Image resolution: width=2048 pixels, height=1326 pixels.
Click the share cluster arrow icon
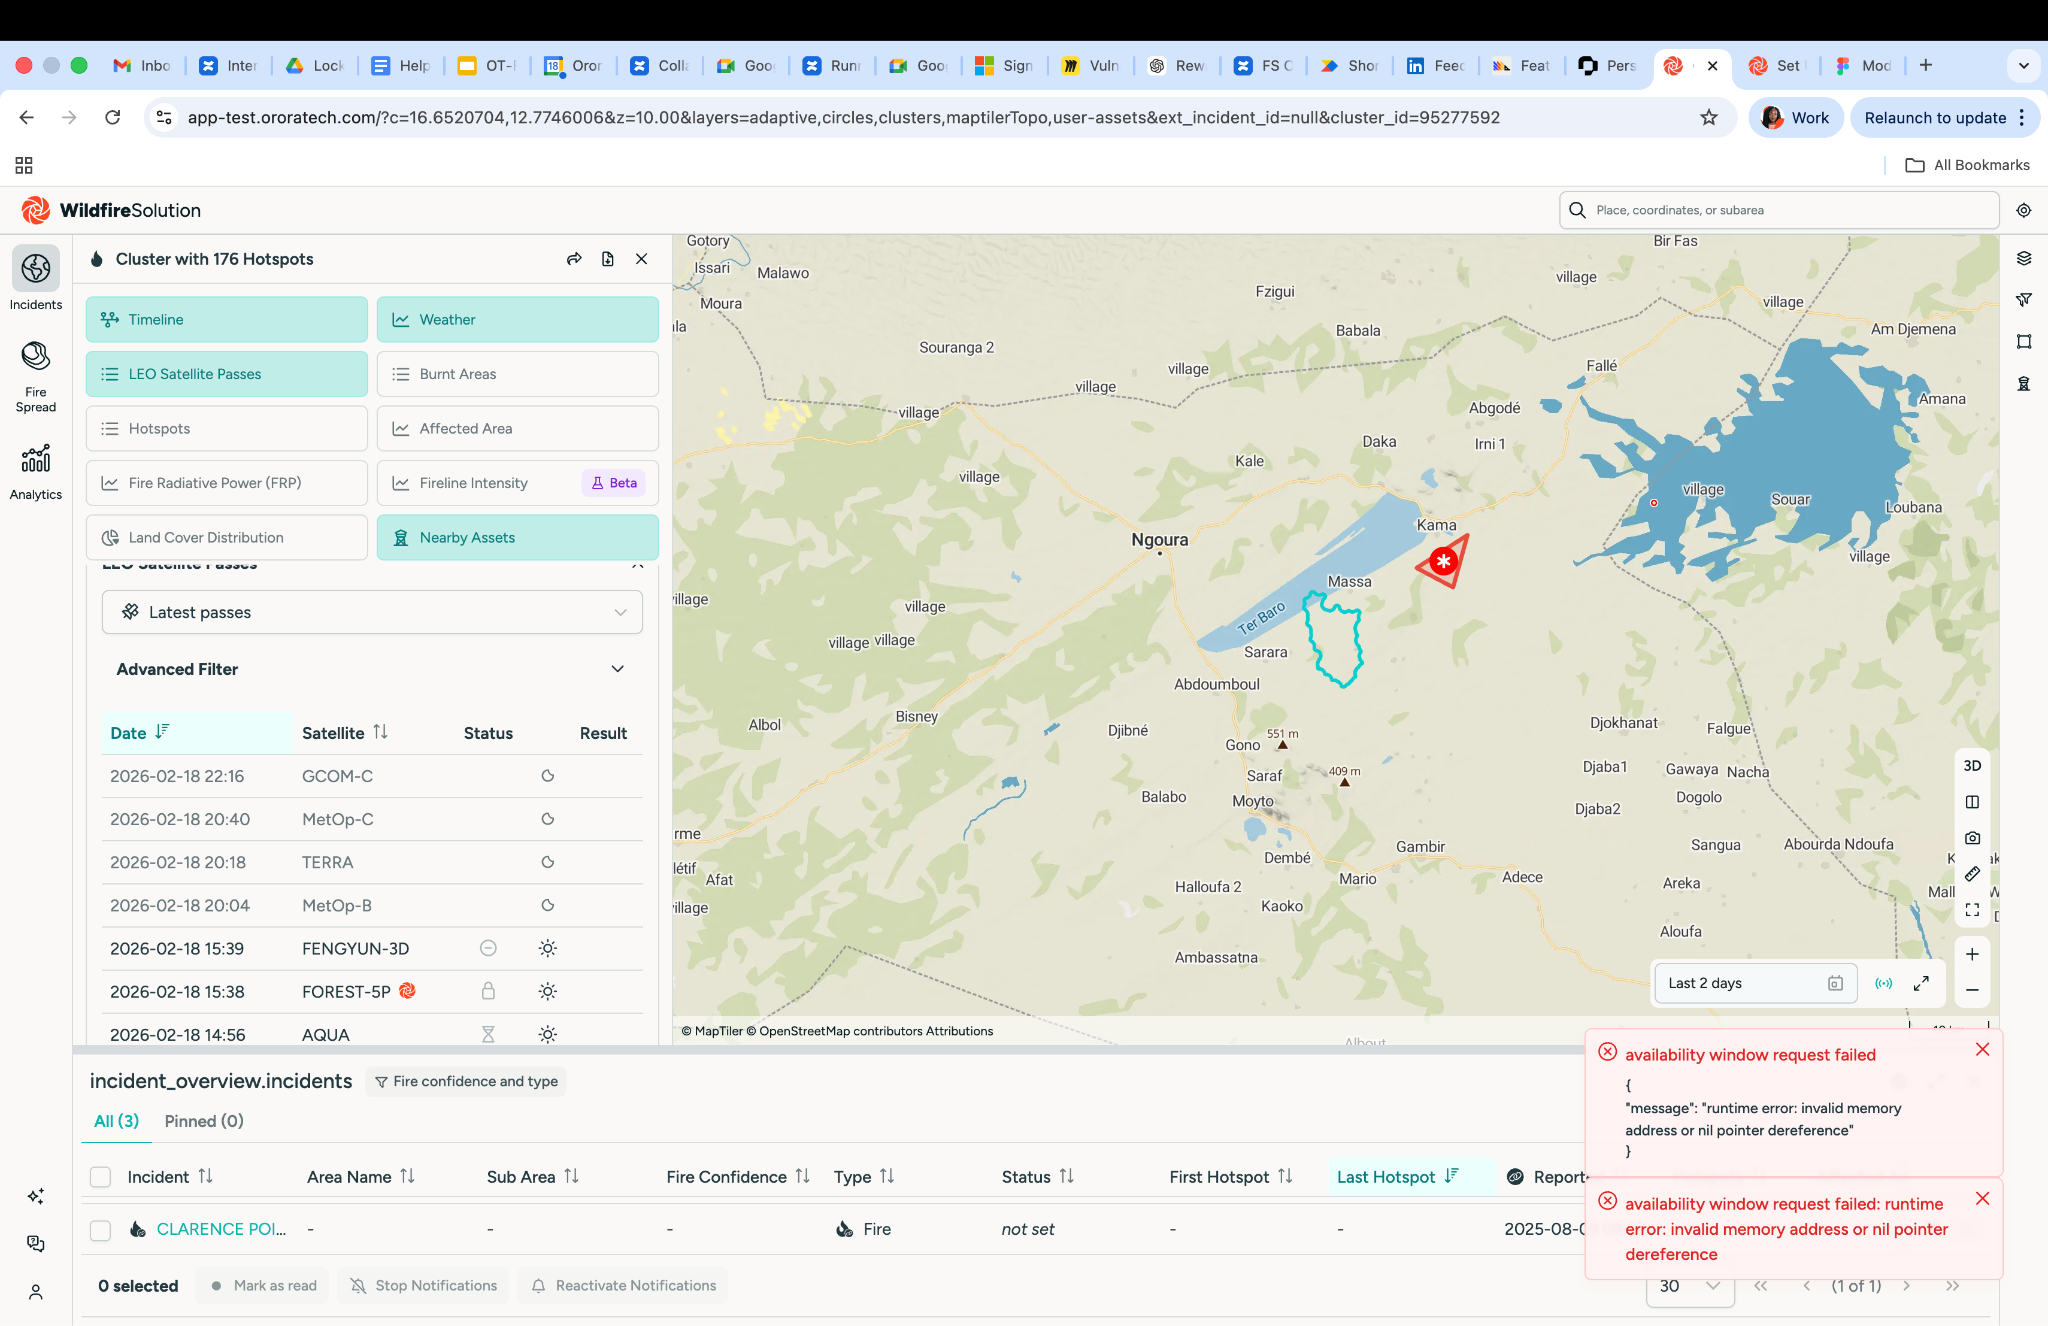574,259
